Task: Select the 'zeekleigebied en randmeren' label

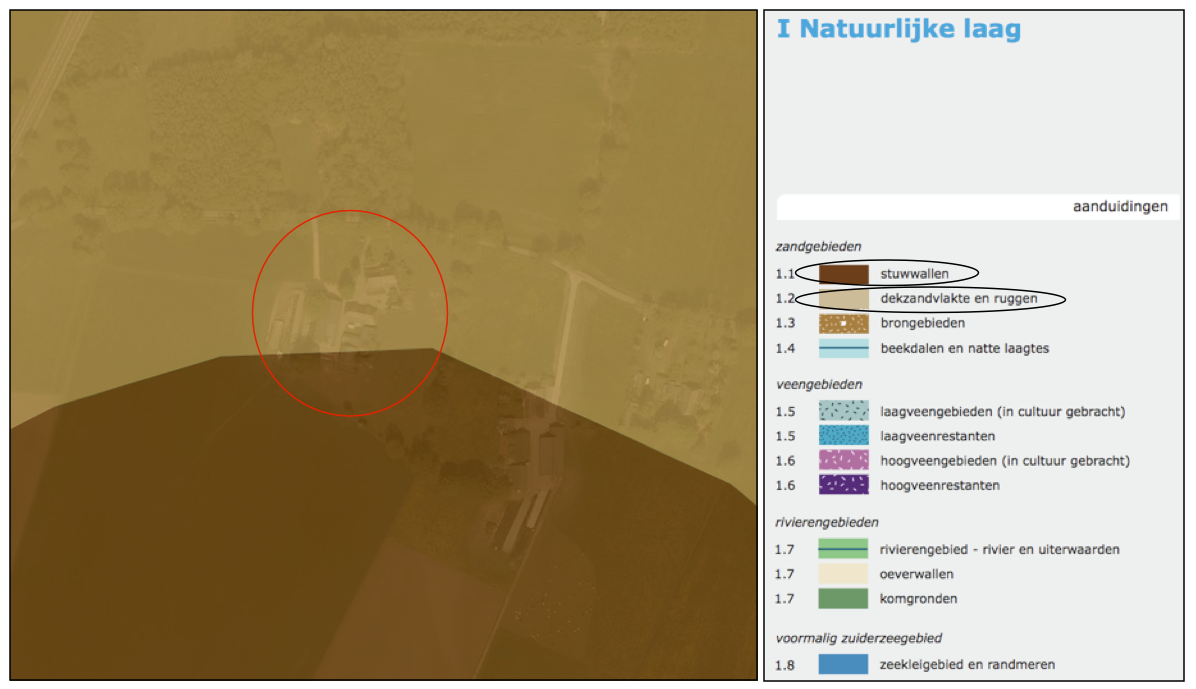Action: pos(967,665)
